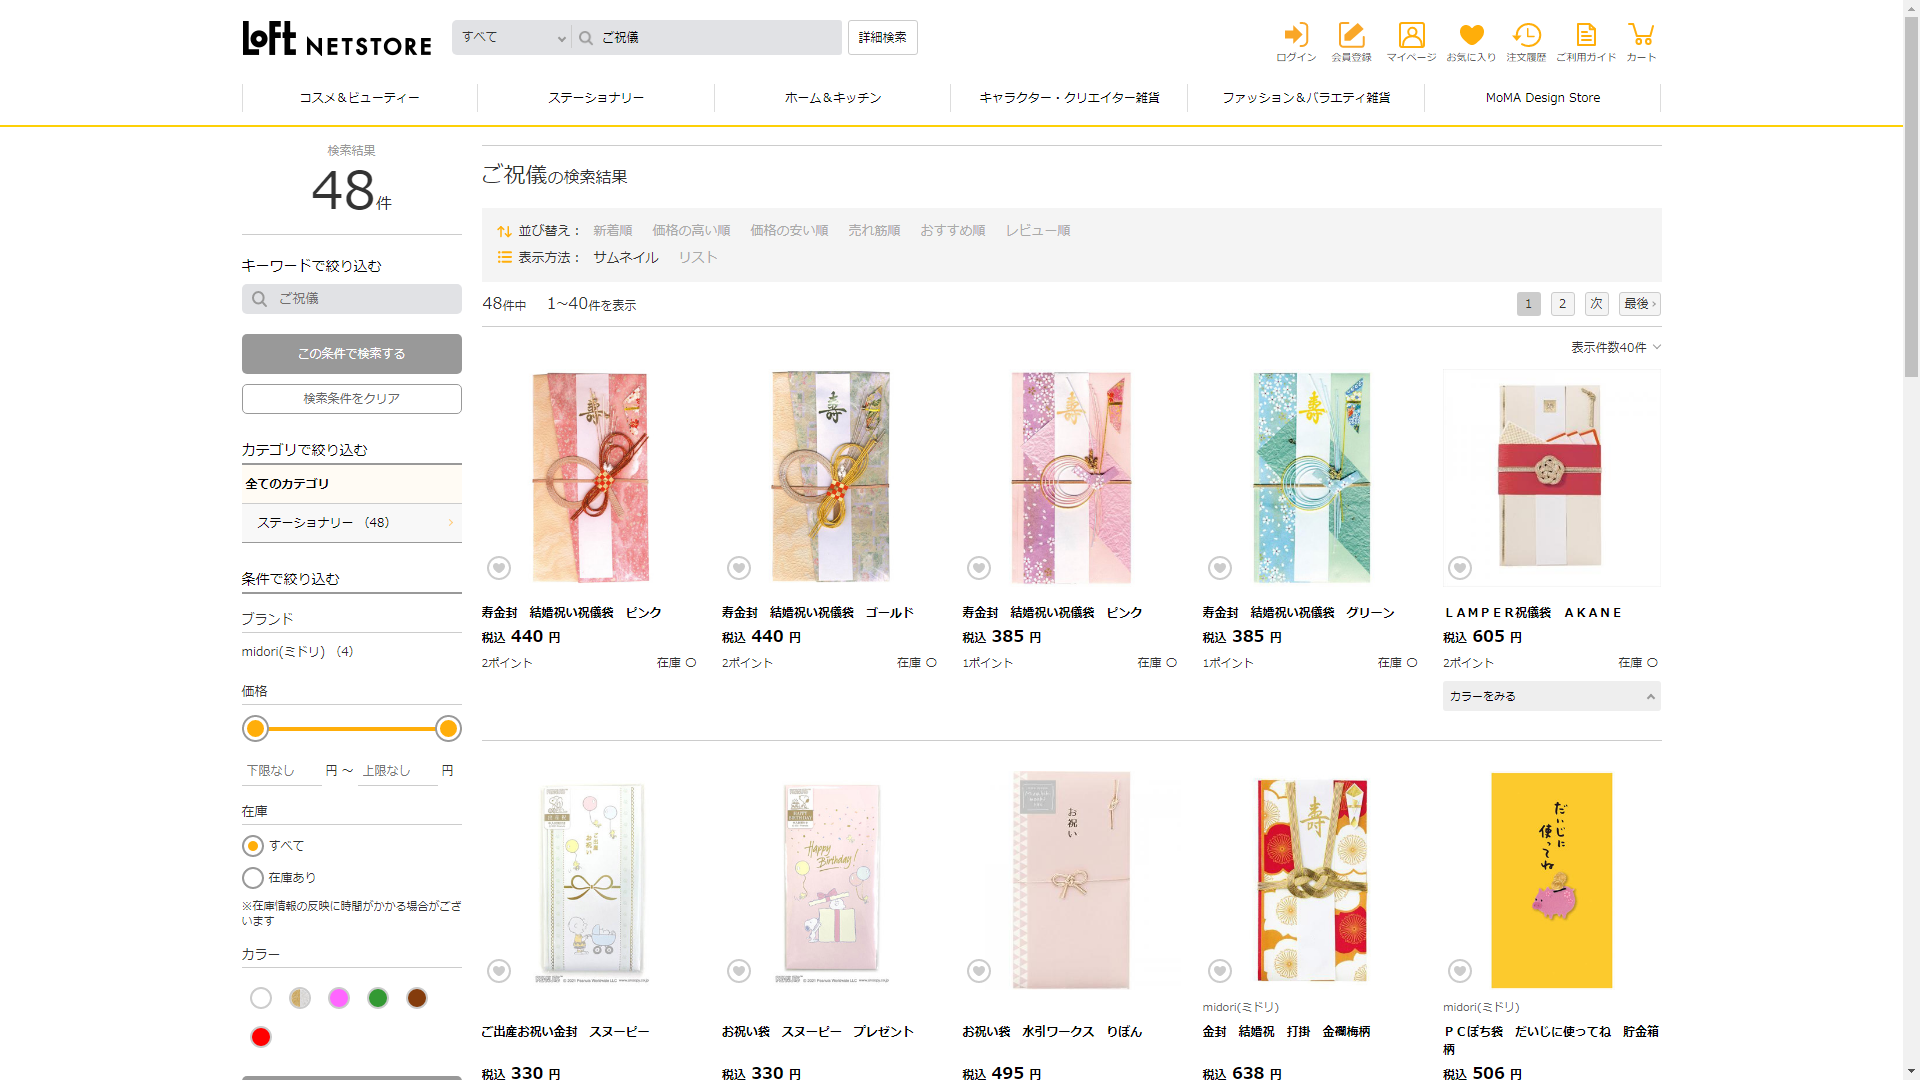The image size is (1920, 1080).
Task: Select the red color swatch filter
Action: (x=261, y=1037)
